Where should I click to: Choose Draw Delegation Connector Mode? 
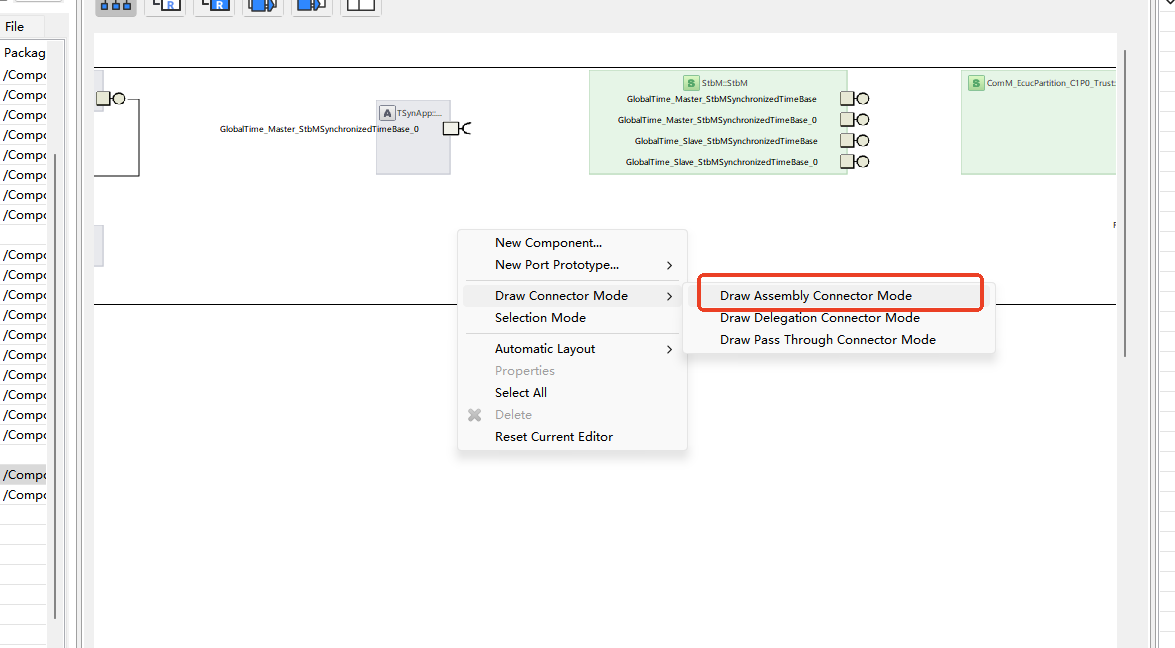[819, 318]
